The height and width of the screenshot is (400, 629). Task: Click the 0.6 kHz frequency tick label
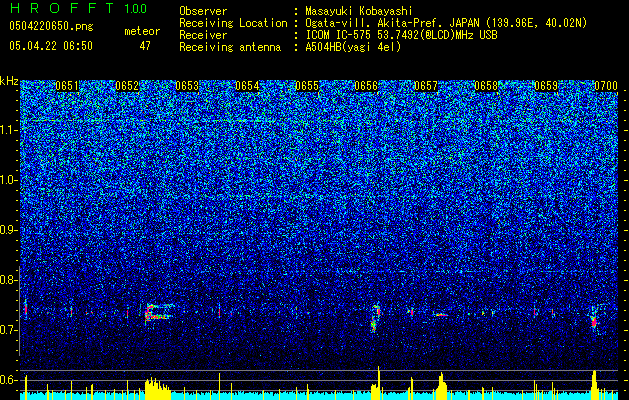[7, 380]
